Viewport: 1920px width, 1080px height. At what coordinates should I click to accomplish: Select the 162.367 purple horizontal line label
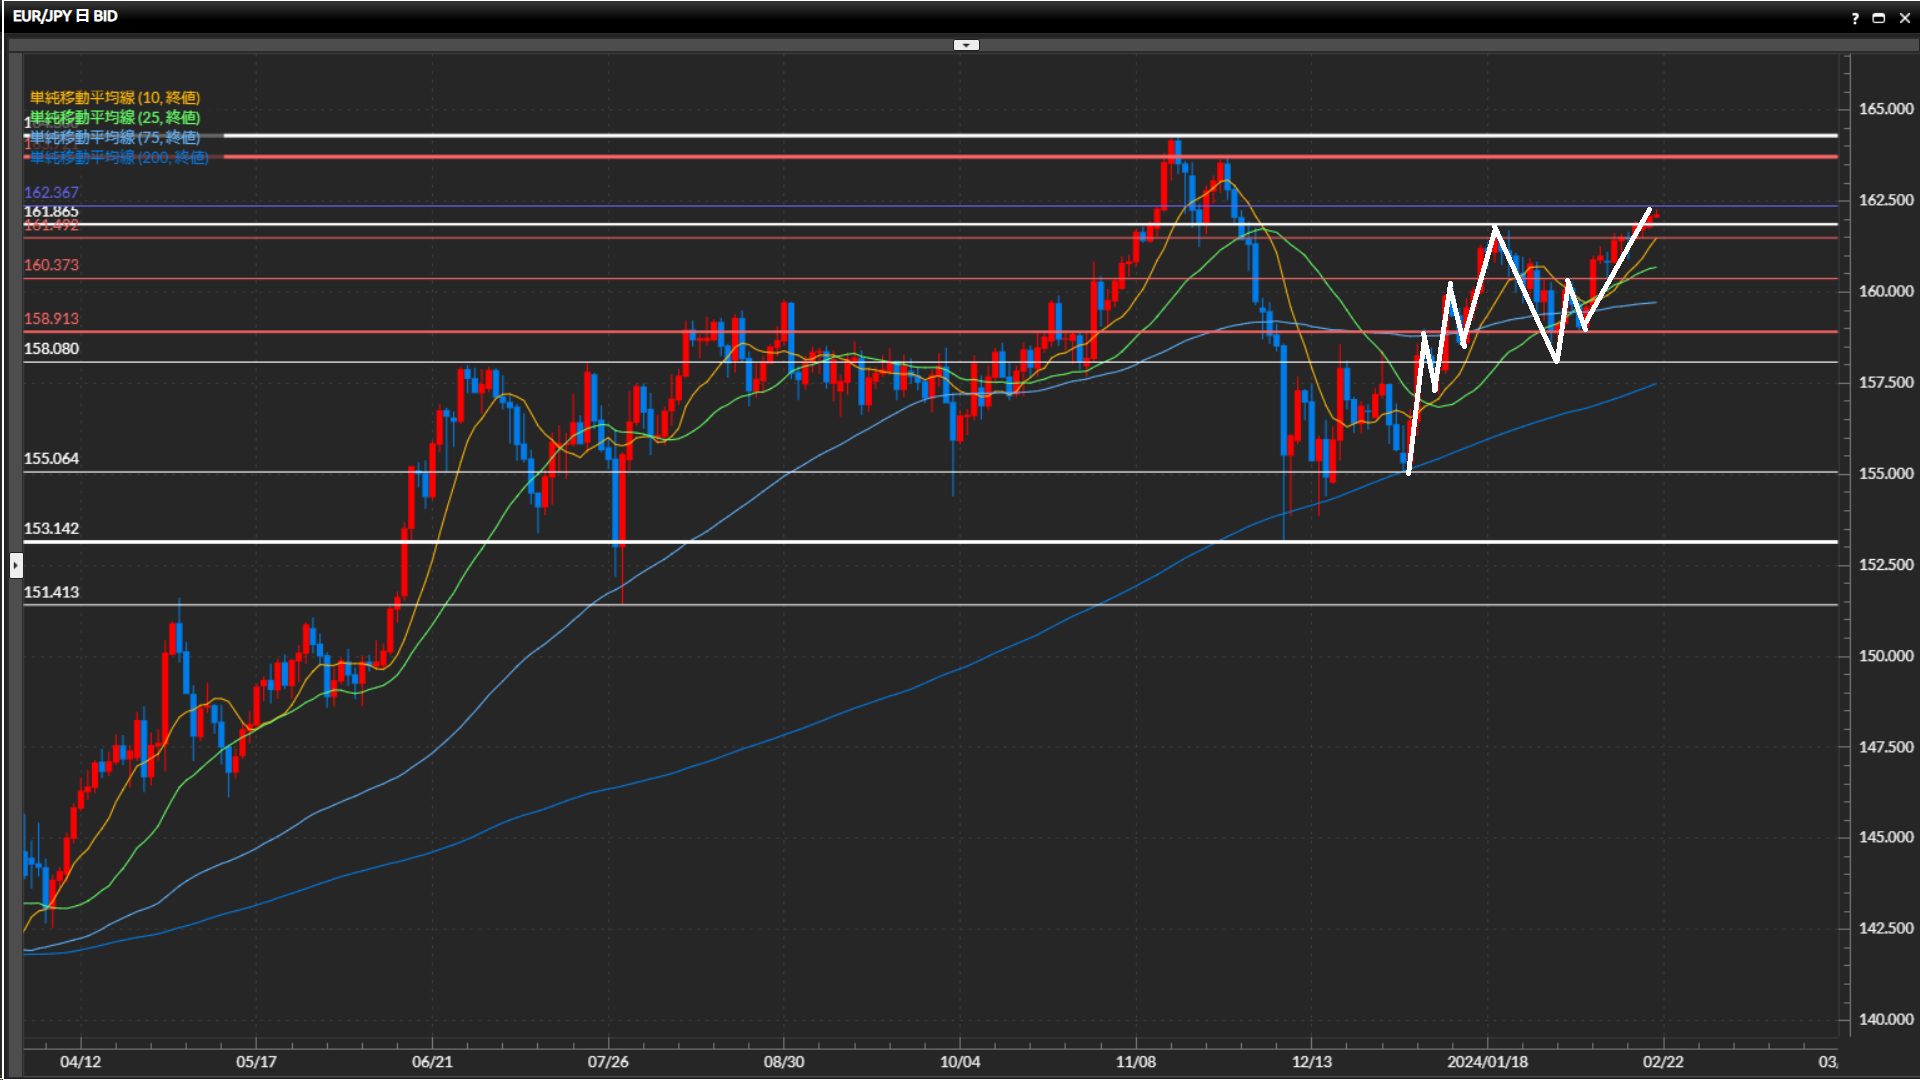tap(51, 192)
